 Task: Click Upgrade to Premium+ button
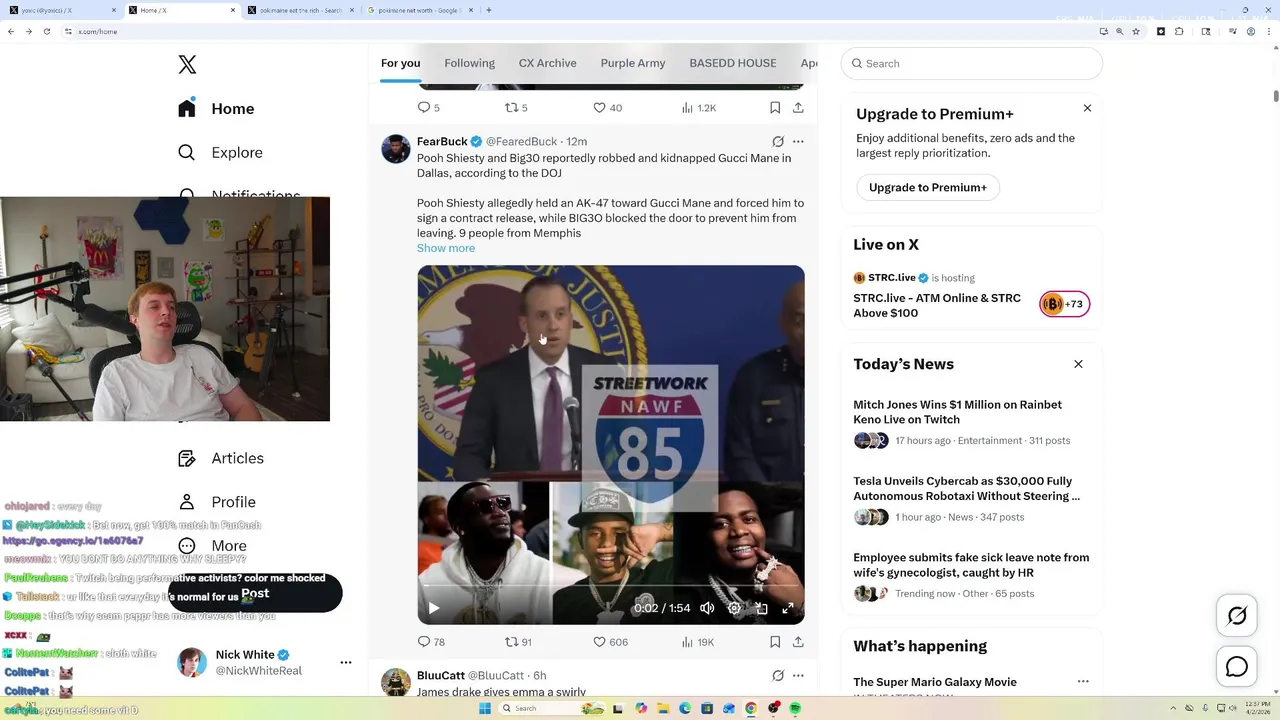[928, 187]
